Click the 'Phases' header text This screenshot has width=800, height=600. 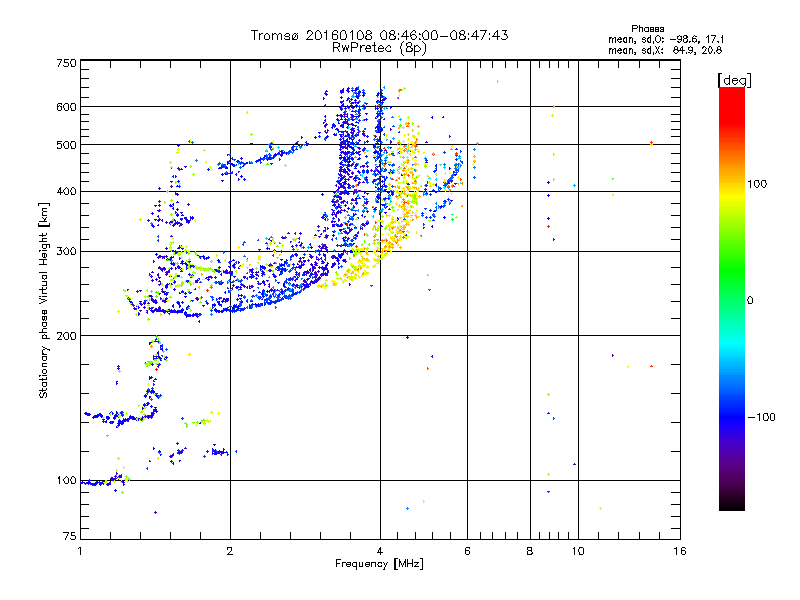point(647,29)
